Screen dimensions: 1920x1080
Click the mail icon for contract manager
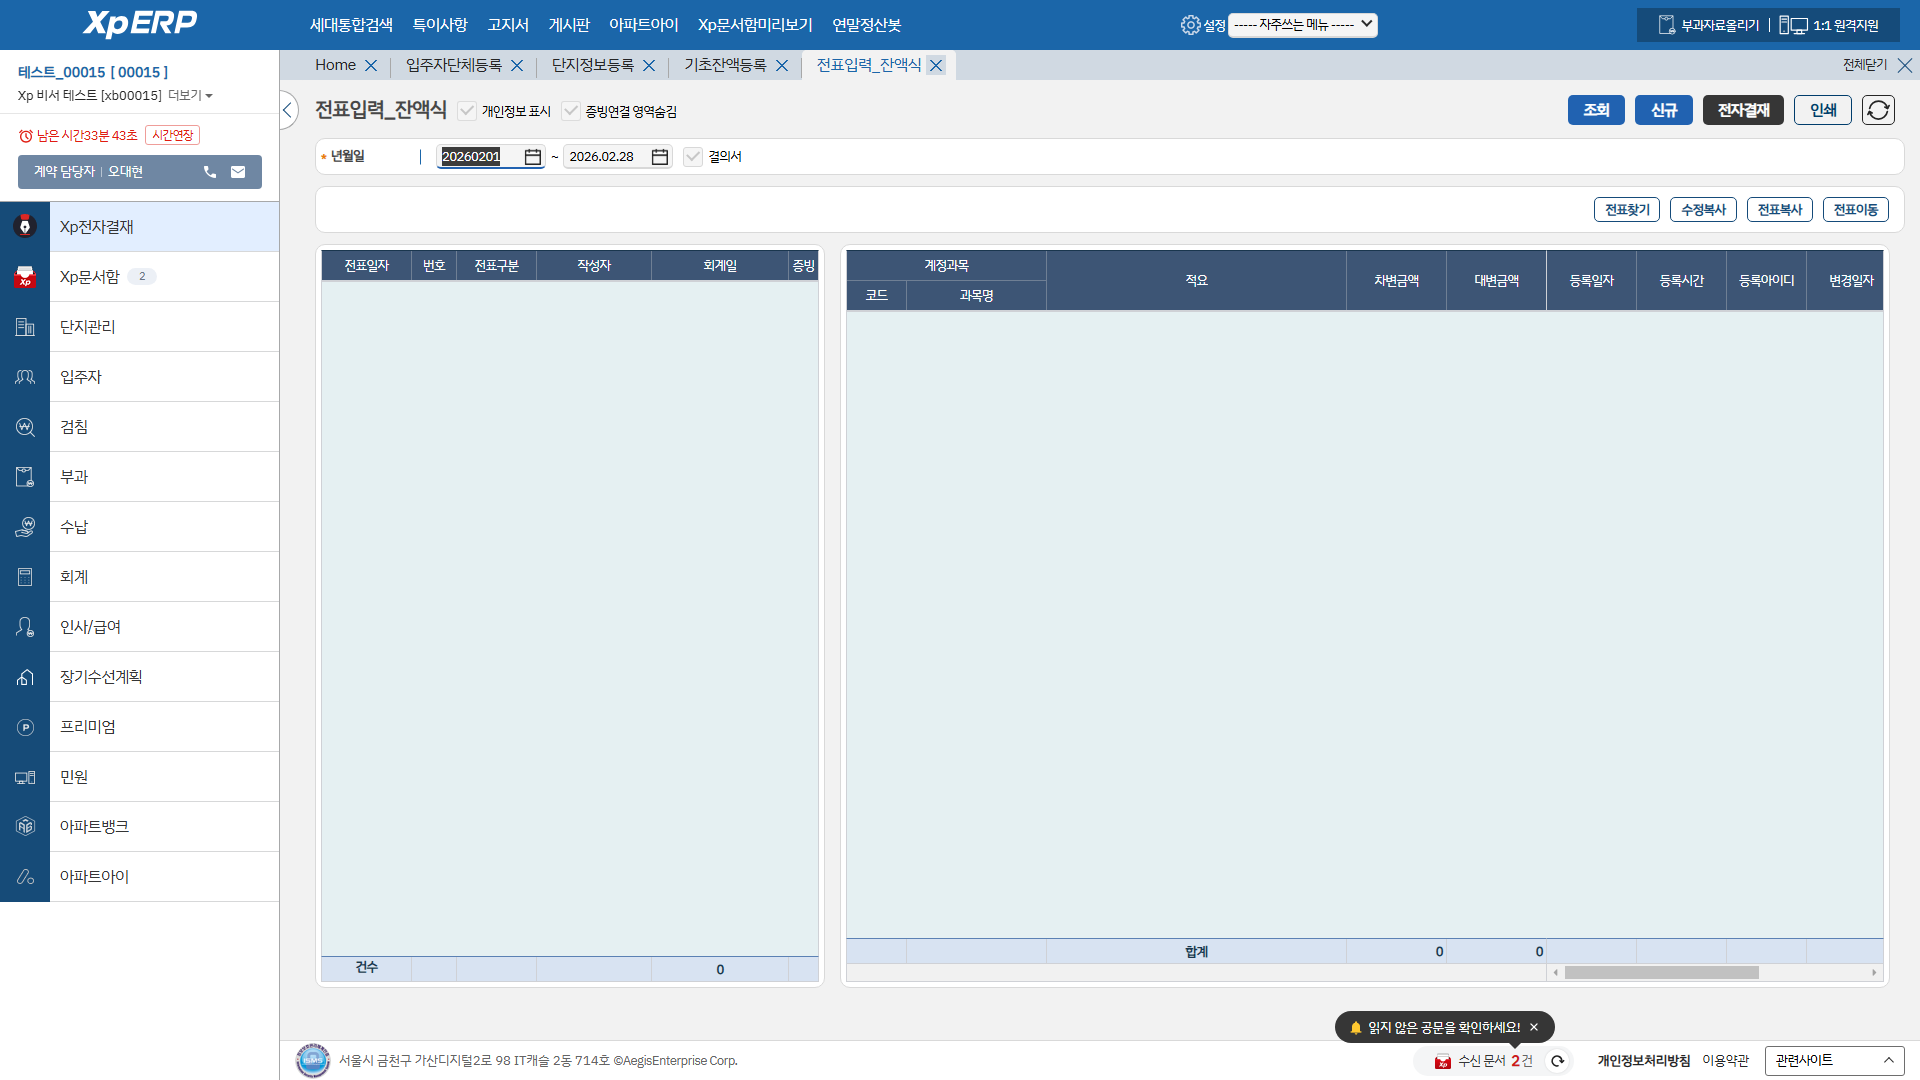point(238,172)
